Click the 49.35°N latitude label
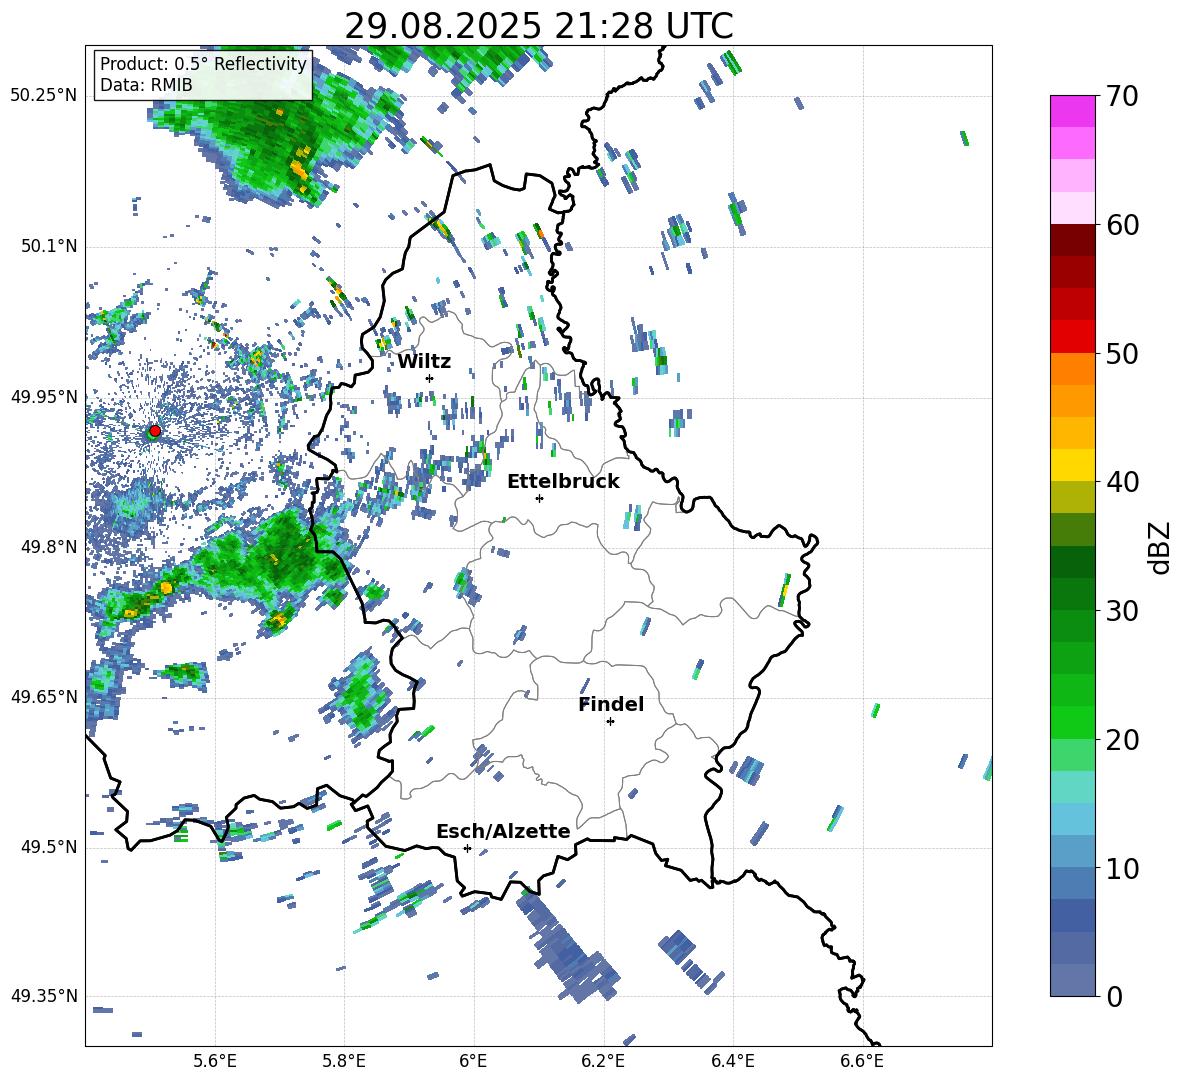 (44, 996)
